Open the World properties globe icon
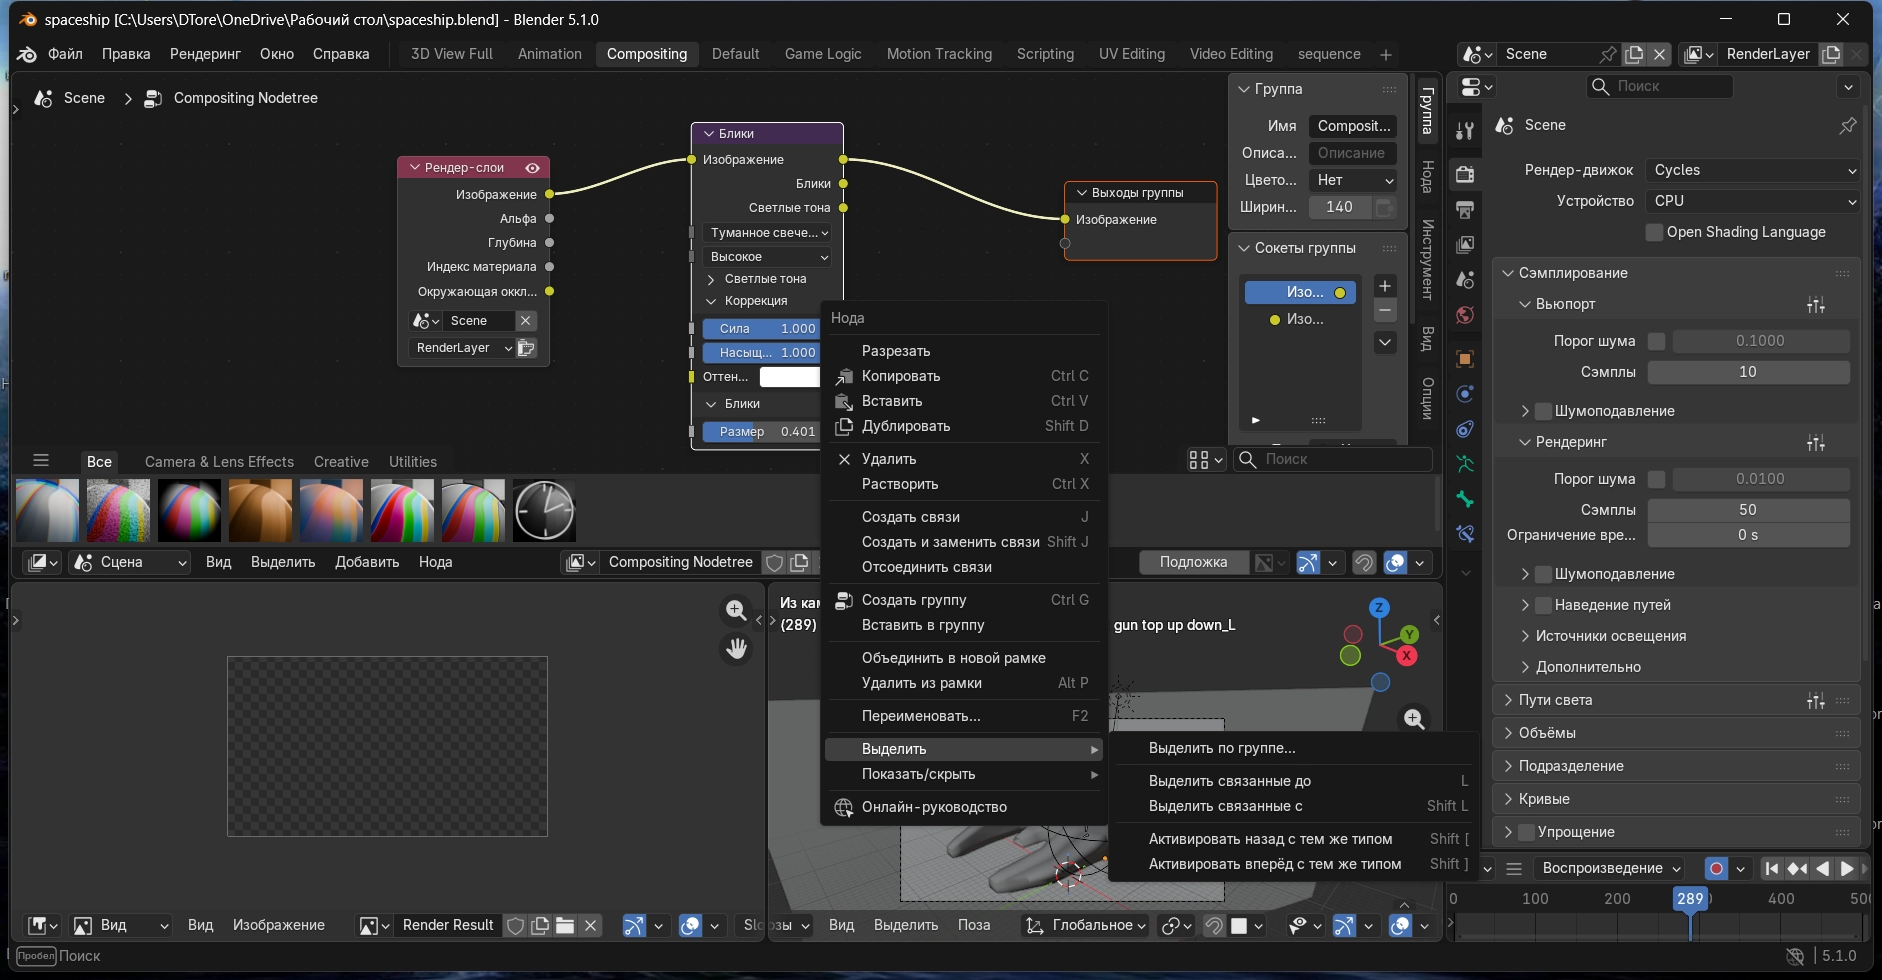Screen dimensions: 1882x980 click(x=1465, y=315)
